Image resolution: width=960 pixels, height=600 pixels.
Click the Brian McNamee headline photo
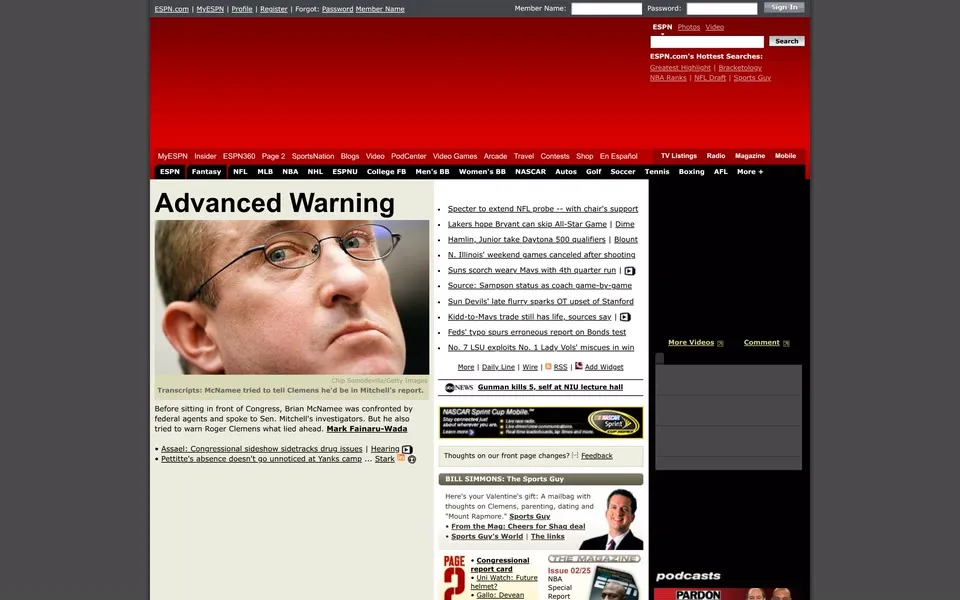(291, 297)
